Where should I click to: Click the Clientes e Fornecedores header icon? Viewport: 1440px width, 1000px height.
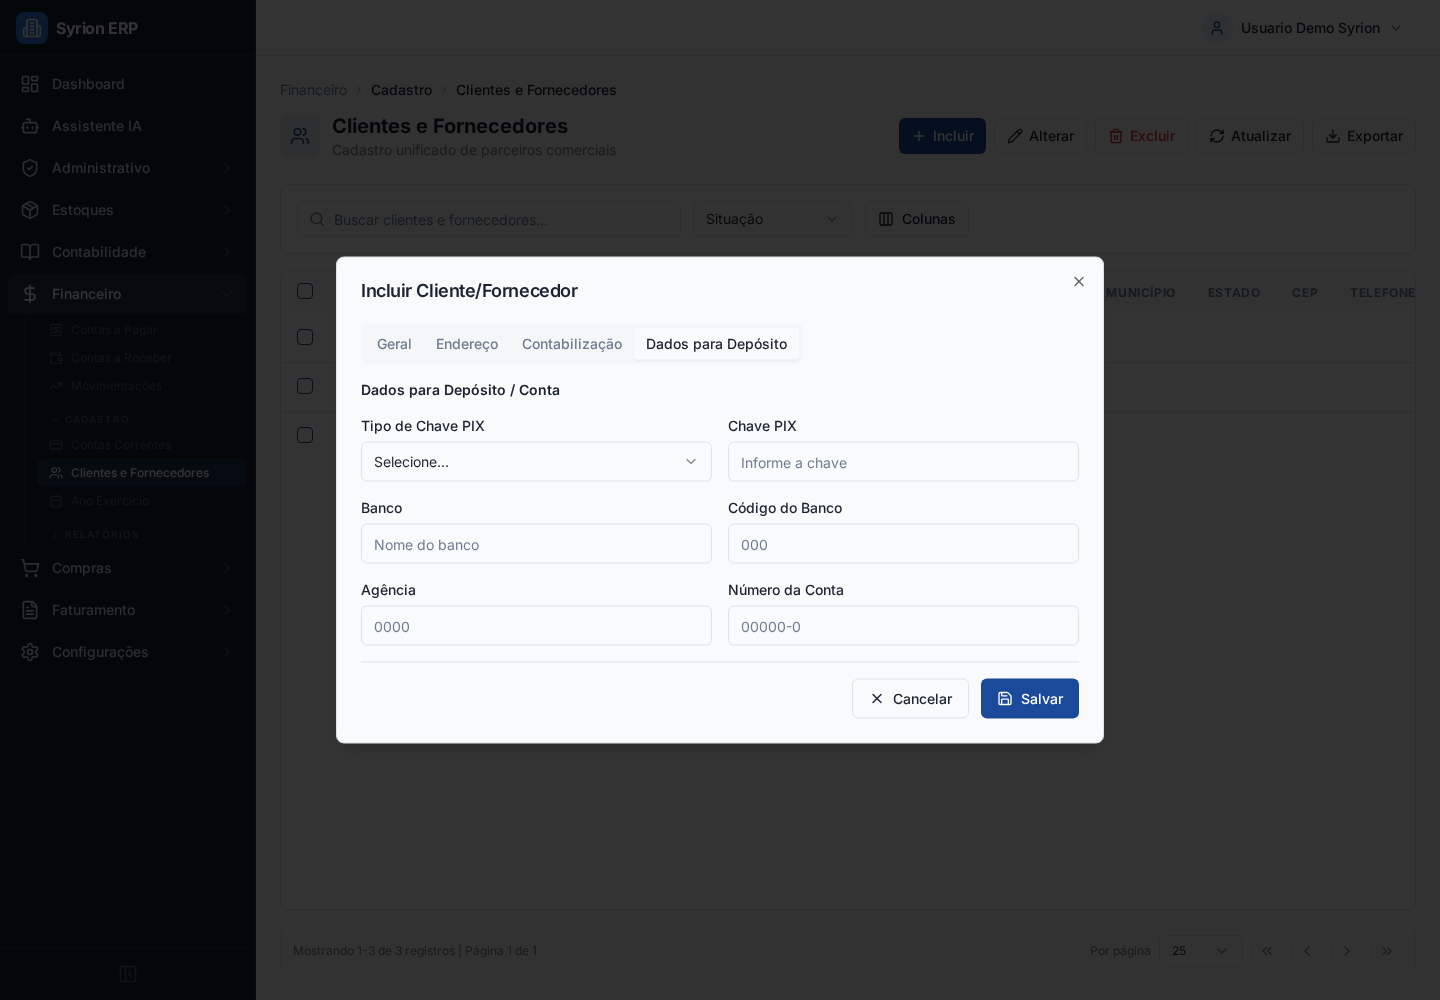(x=300, y=136)
